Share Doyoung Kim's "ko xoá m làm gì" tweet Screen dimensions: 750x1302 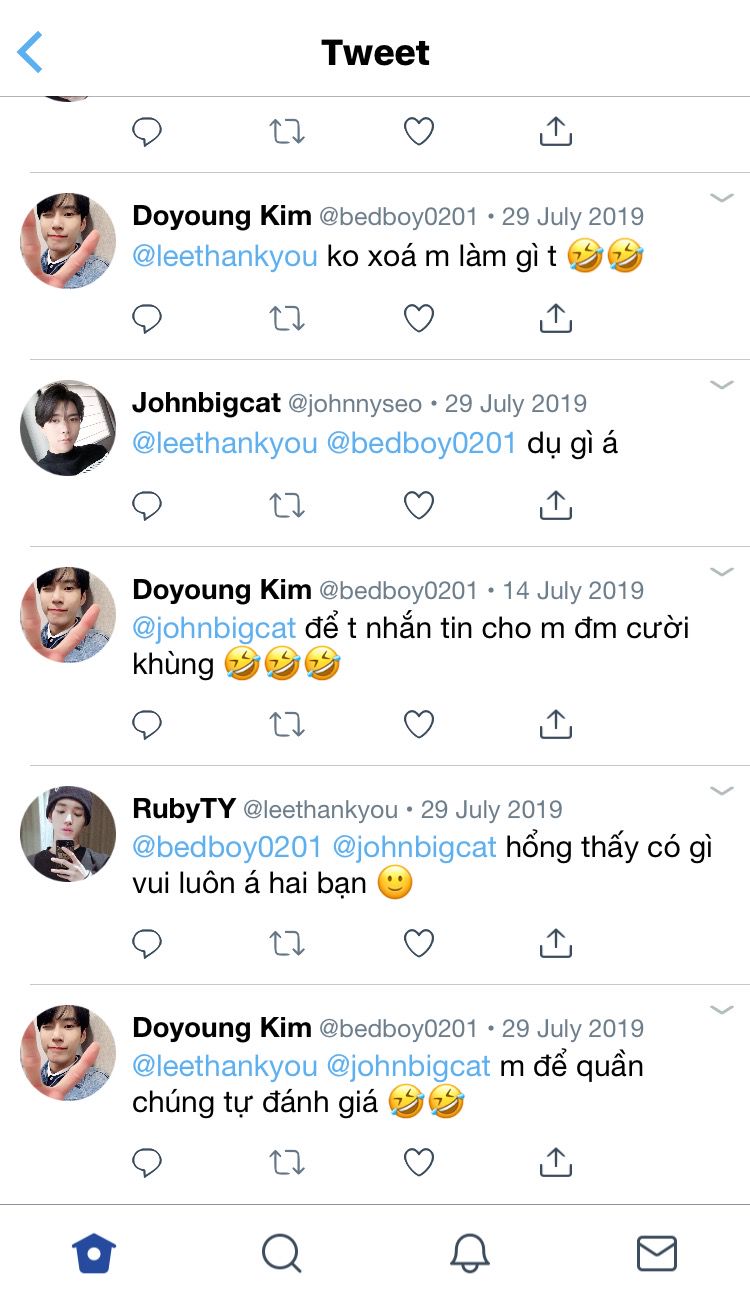tap(555, 319)
